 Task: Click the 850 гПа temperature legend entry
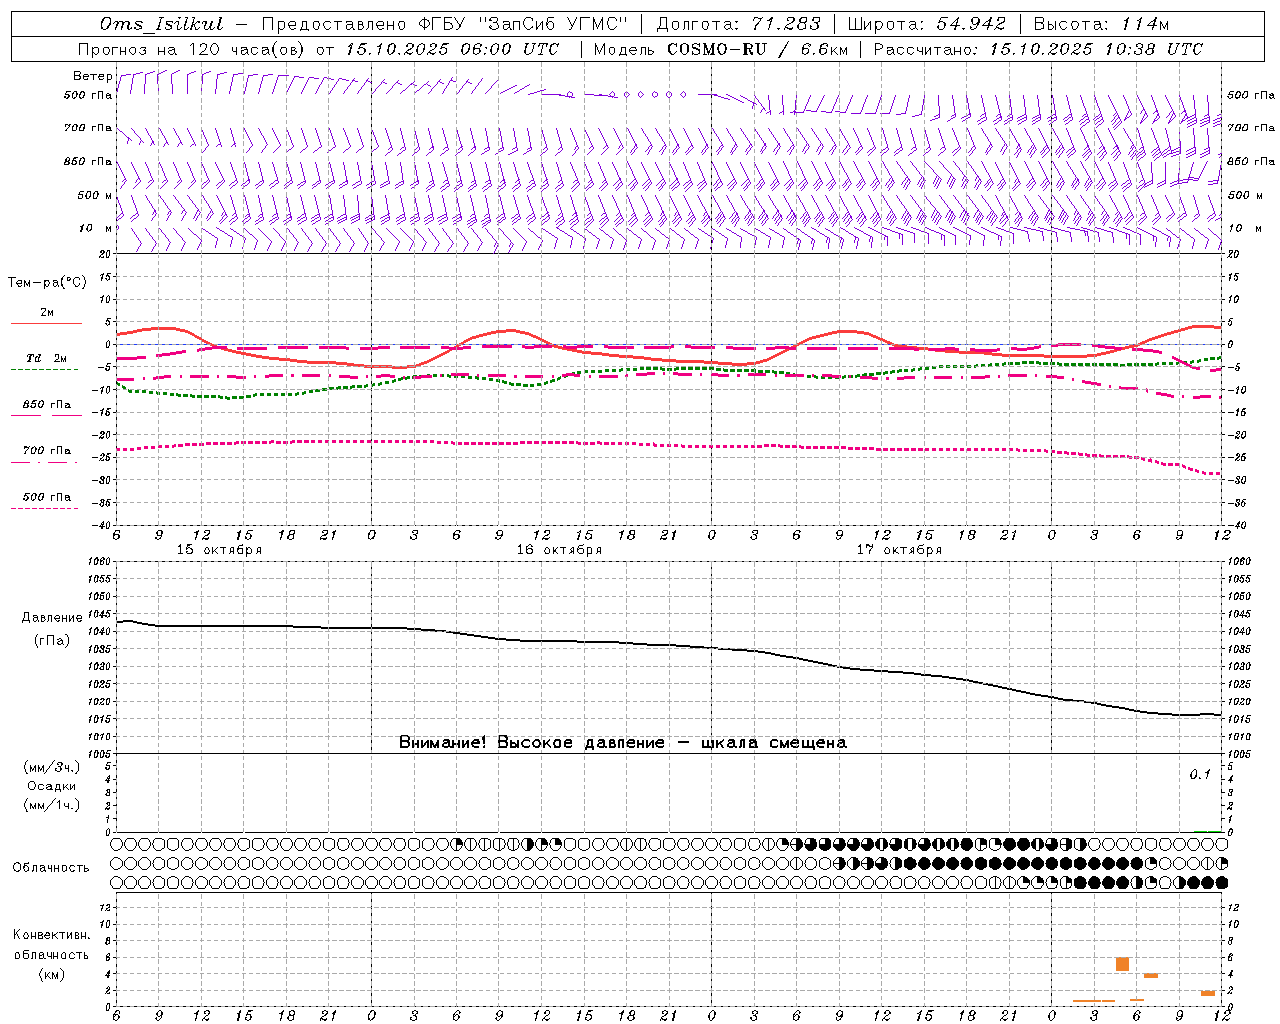pos(46,405)
